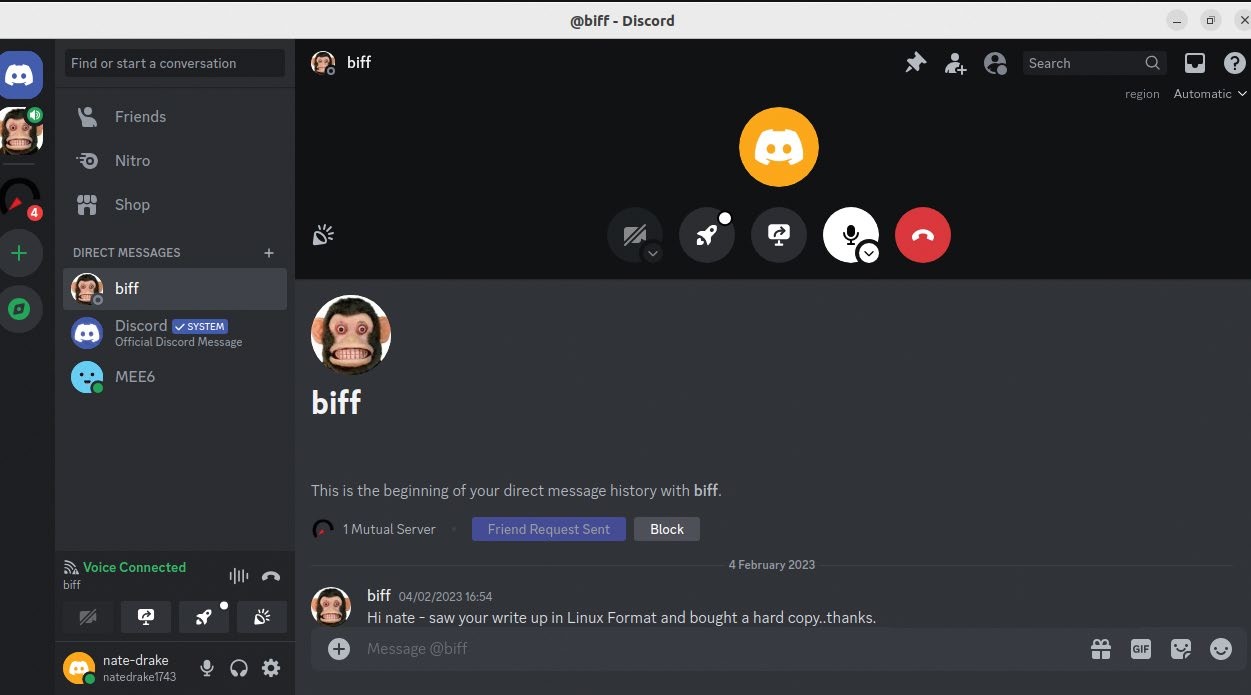
Task: Expand the region Automatic dropdown
Action: coord(1210,94)
